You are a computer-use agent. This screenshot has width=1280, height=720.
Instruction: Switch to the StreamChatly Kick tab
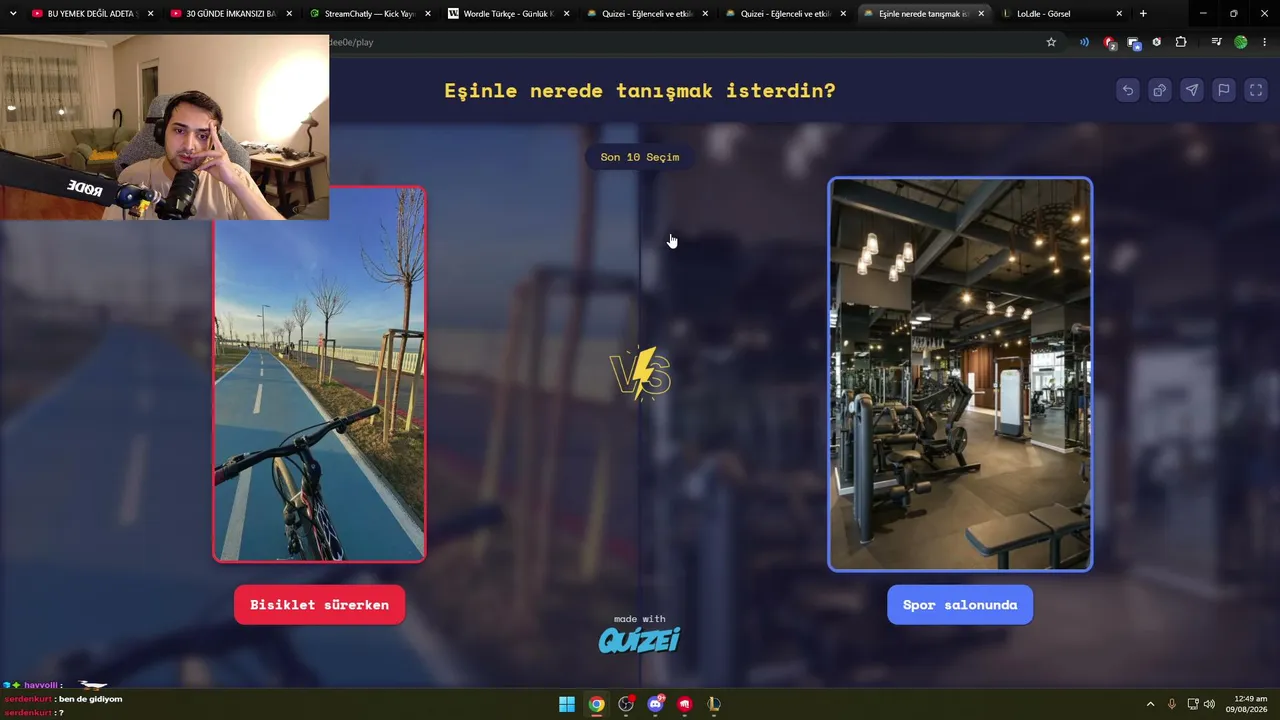(x=369, y=14)
